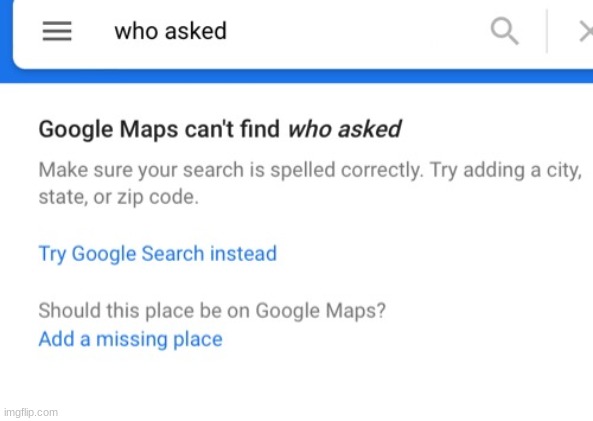593x421 pixels.
Task: Click the word 'place' in the Add link
Action: [198, 339]
